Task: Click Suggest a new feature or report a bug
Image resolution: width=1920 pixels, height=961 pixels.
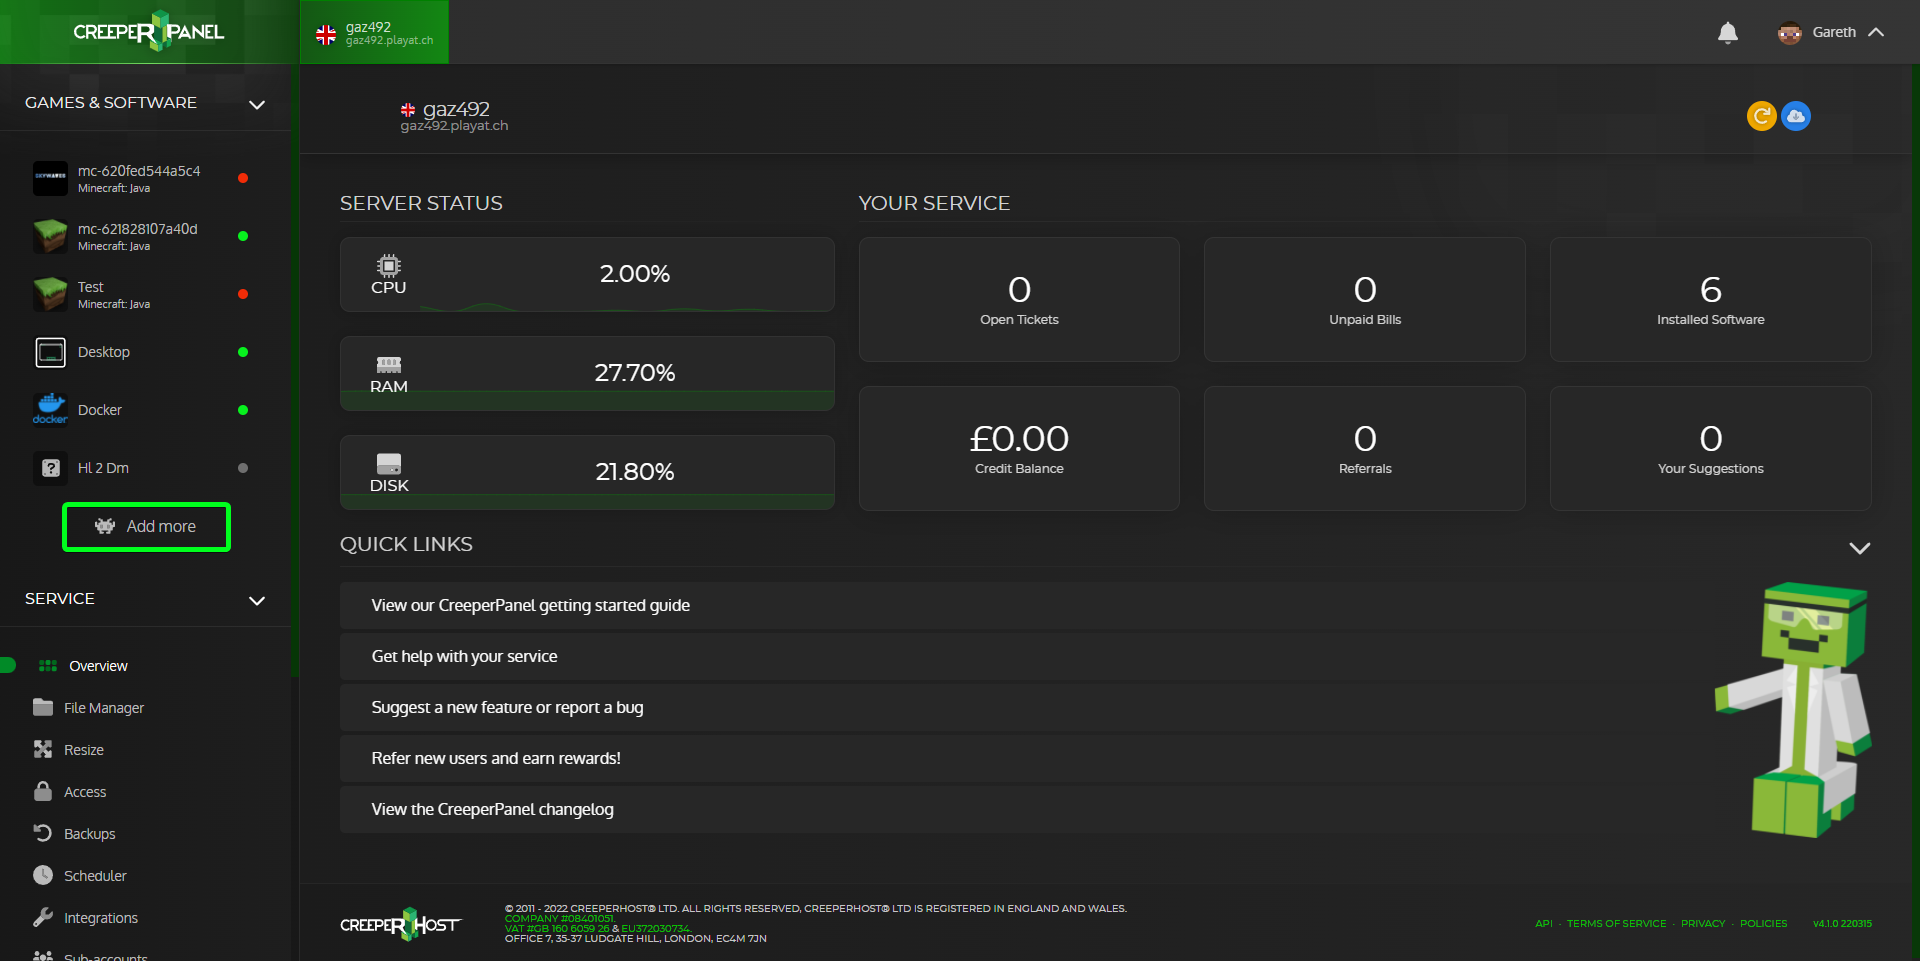Action: (507, 707)
